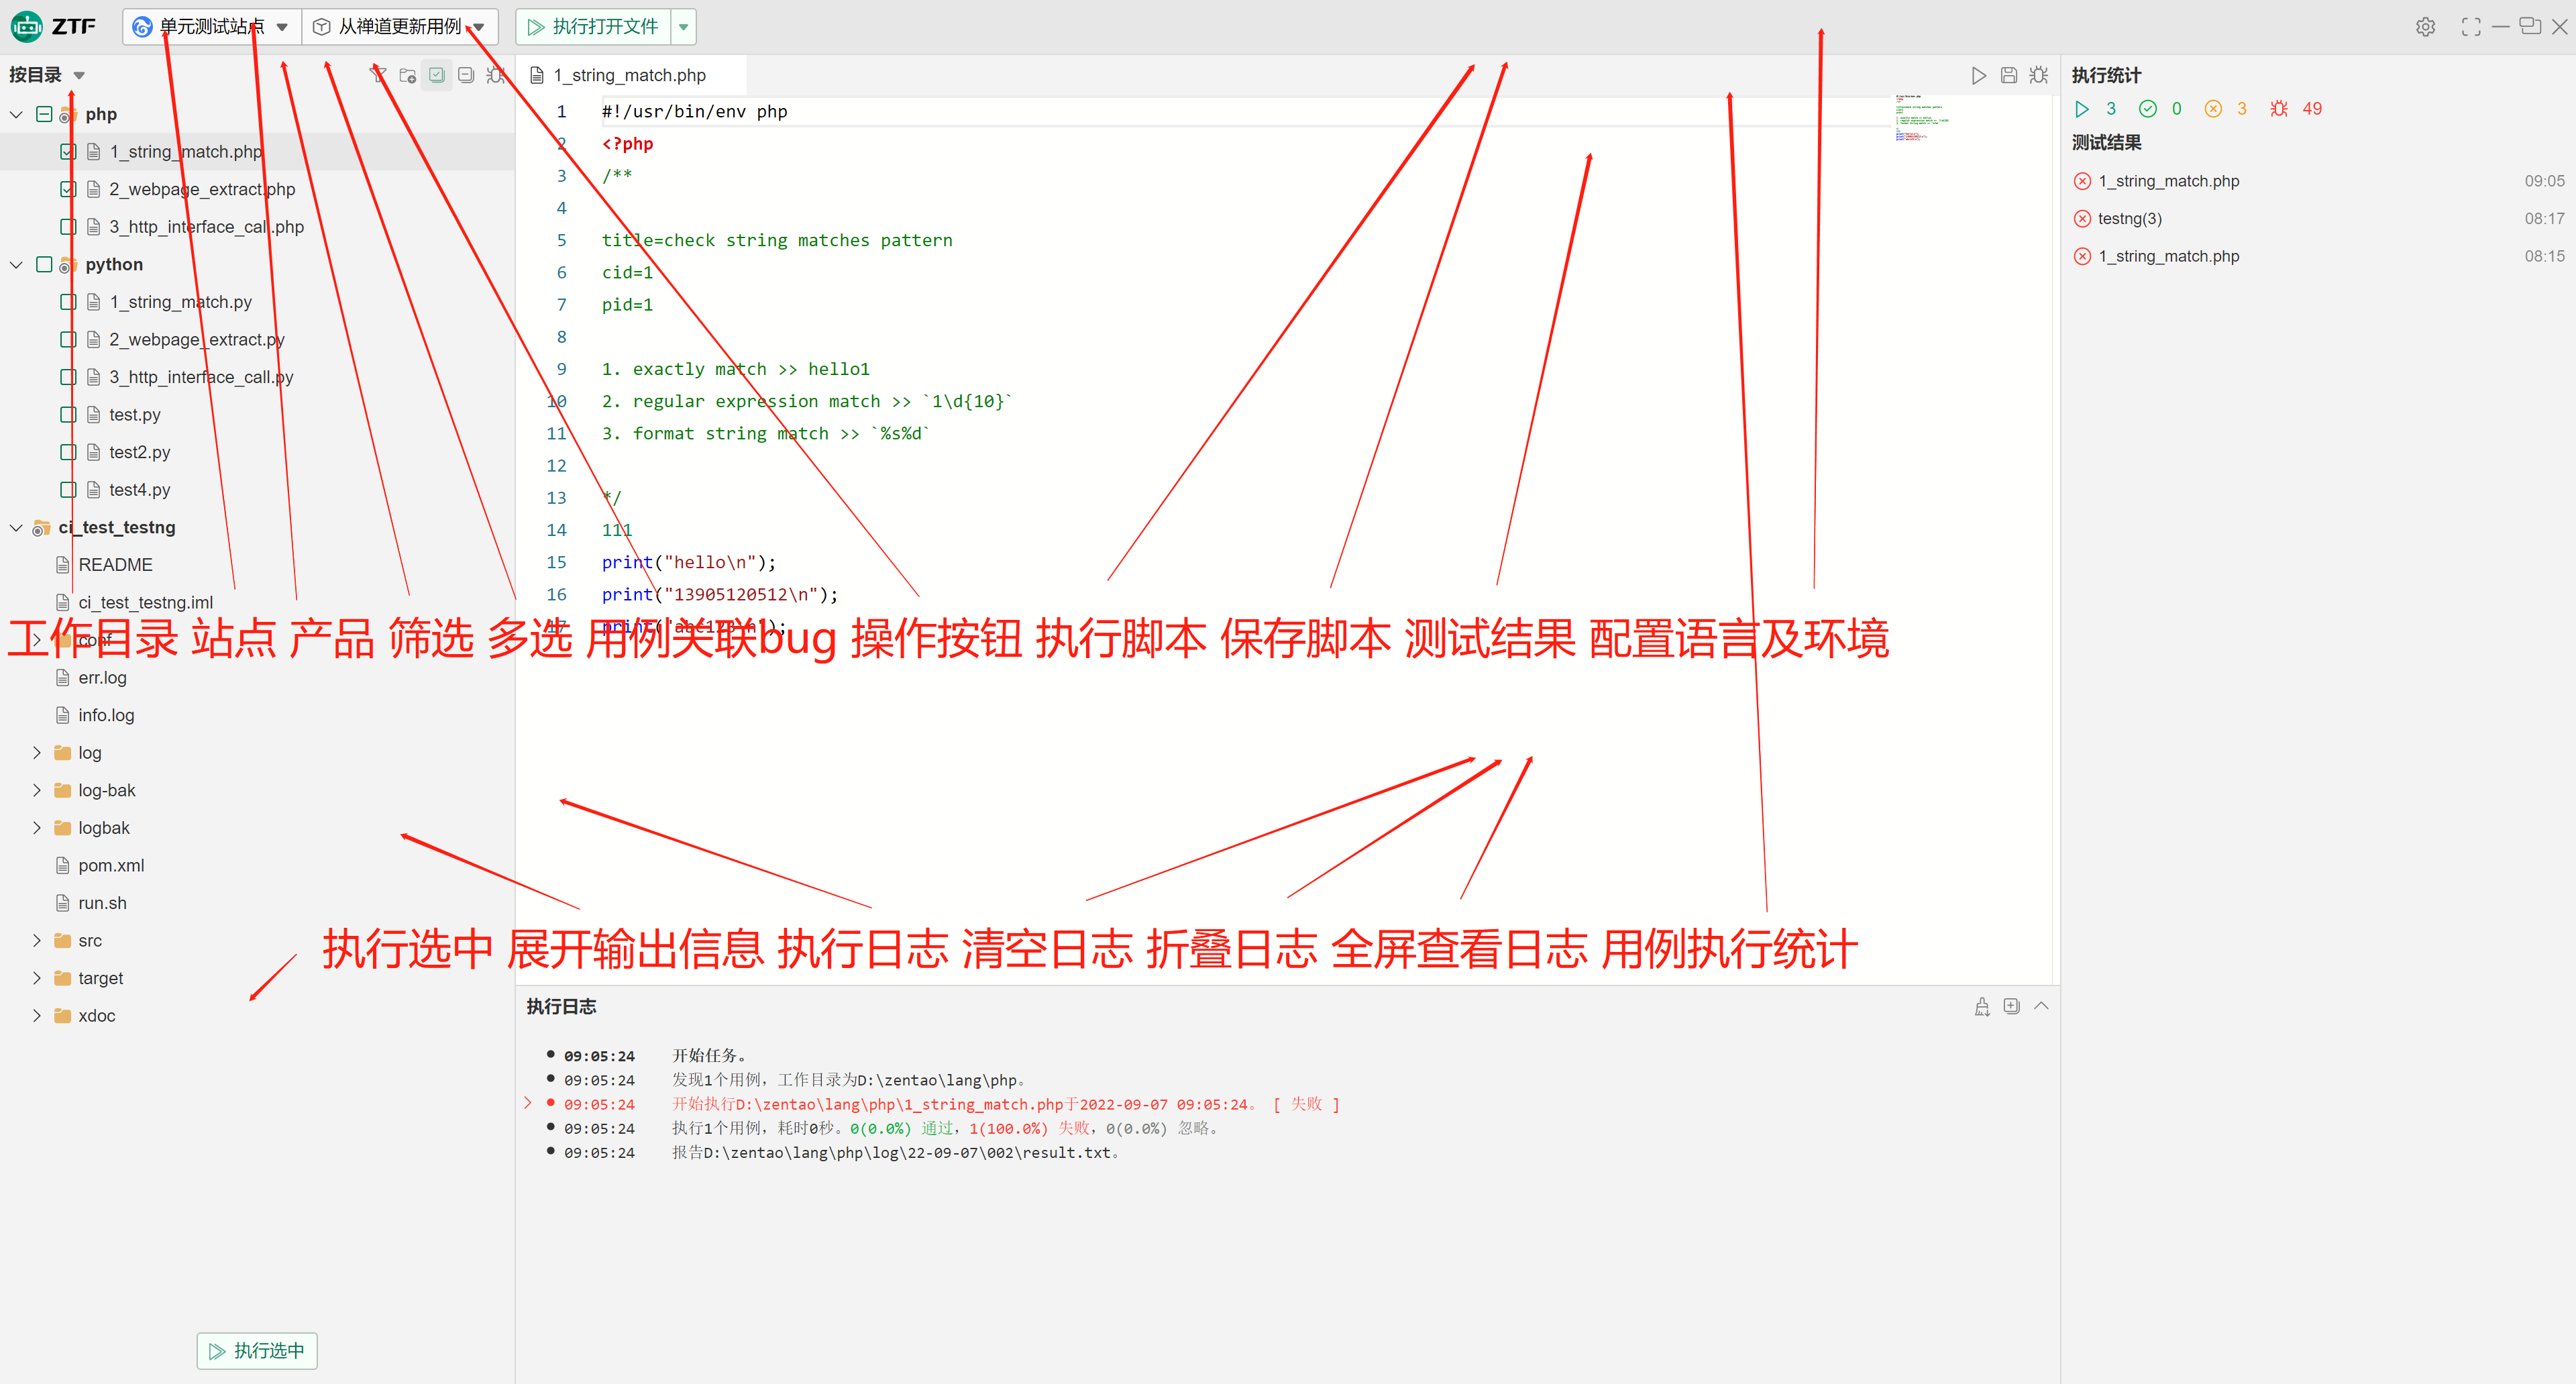This screenshot has height=1384, width=2576.
Task: Open the 单元测试站点 site dropdown
Action: pos(212,27)
